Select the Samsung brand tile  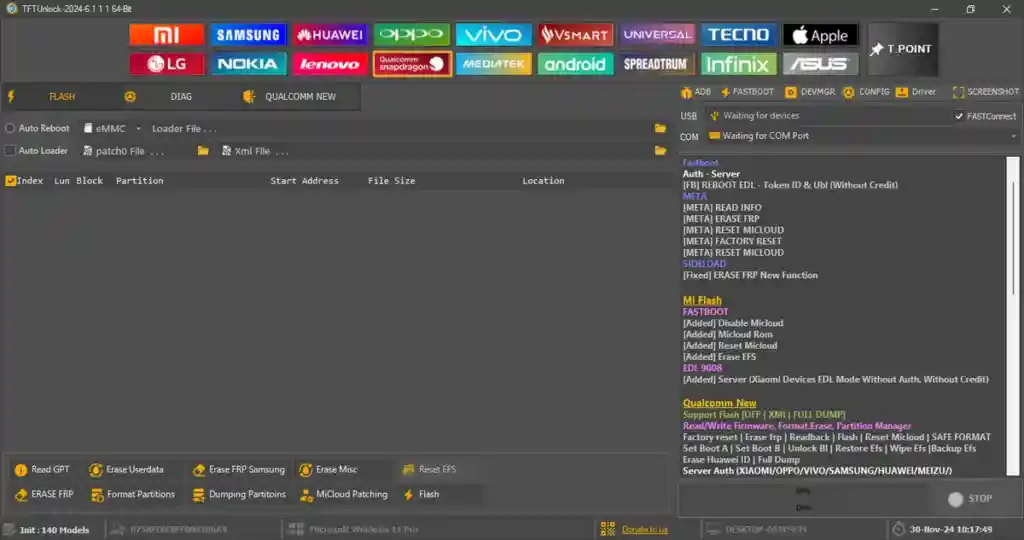coord(248,35)
